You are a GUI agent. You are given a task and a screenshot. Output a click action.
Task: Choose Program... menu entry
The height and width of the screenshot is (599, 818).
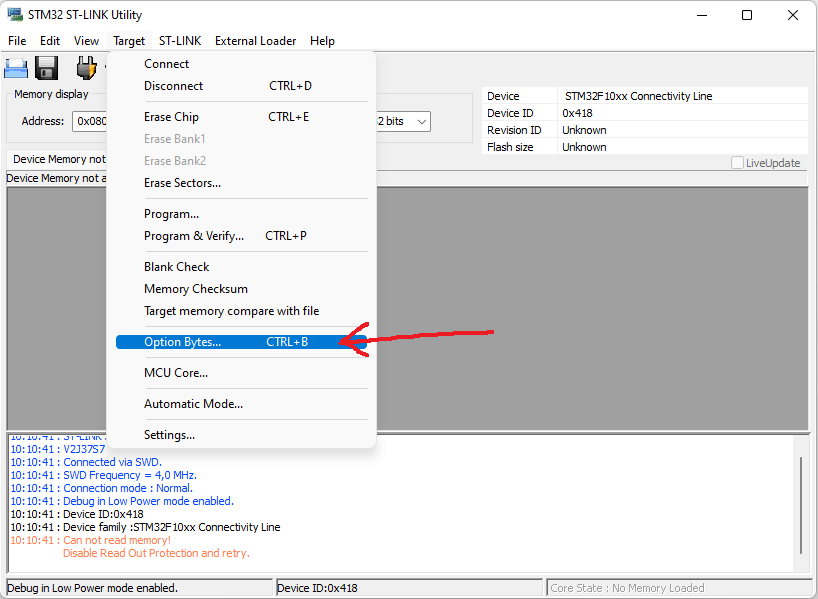pyautogui.click(x=242, y=214)
